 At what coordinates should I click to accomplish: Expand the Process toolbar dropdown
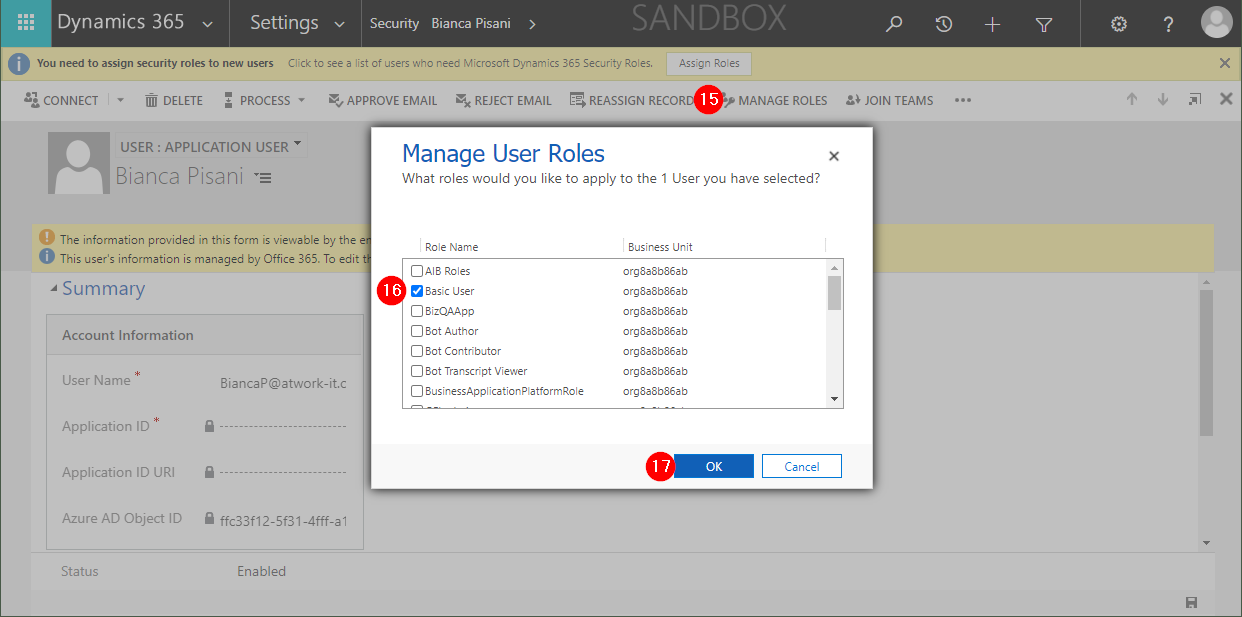coord(302,100)
